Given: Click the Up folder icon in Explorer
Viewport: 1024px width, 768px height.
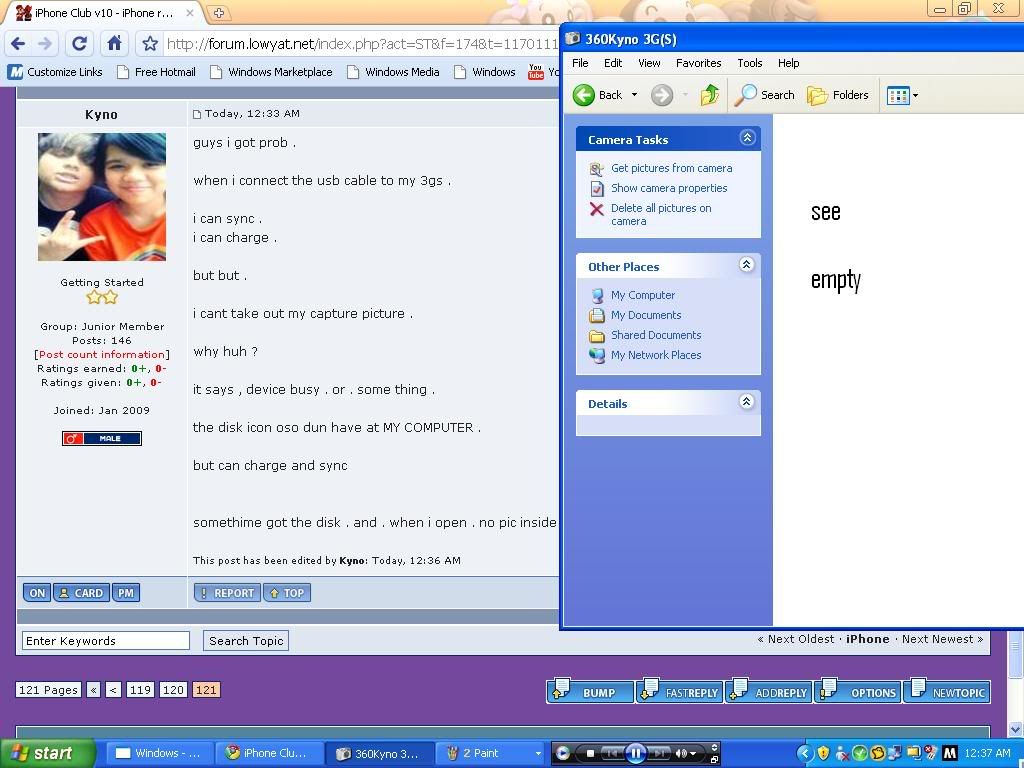Looking at the screenshot, I should coord(710,95).
